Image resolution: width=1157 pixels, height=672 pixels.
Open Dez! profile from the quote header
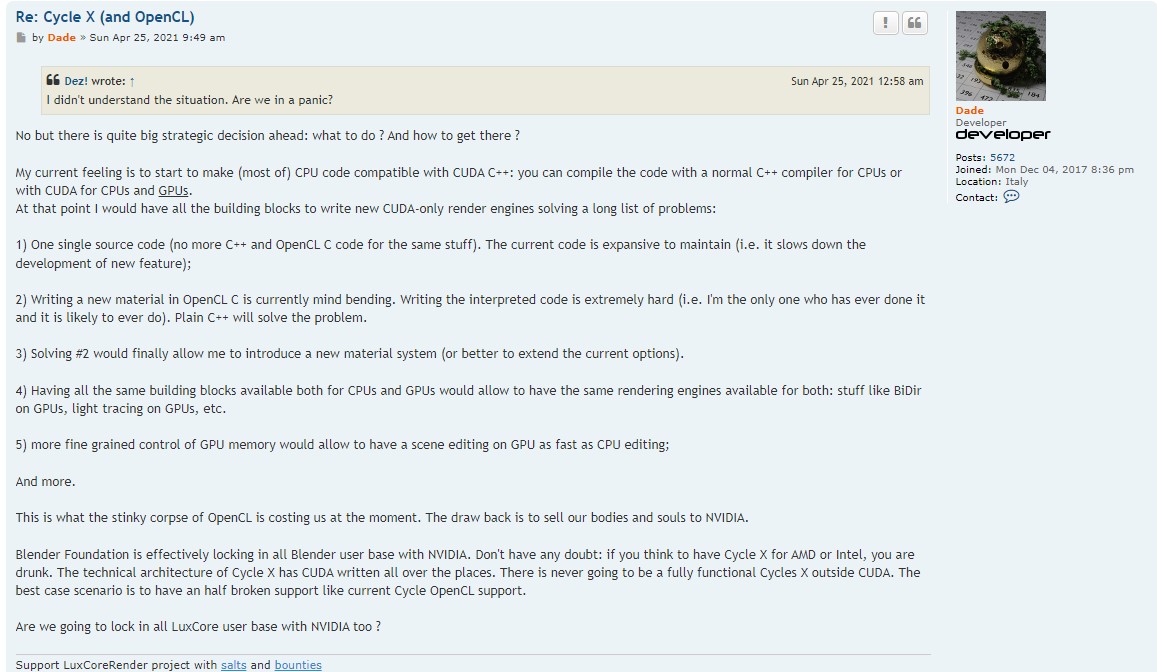(x=76, y=81)
